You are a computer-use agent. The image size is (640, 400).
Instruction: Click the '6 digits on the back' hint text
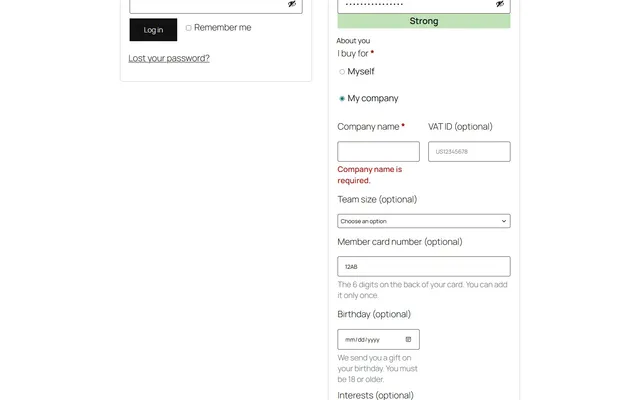pyautogui.click(x=422, y=290)
